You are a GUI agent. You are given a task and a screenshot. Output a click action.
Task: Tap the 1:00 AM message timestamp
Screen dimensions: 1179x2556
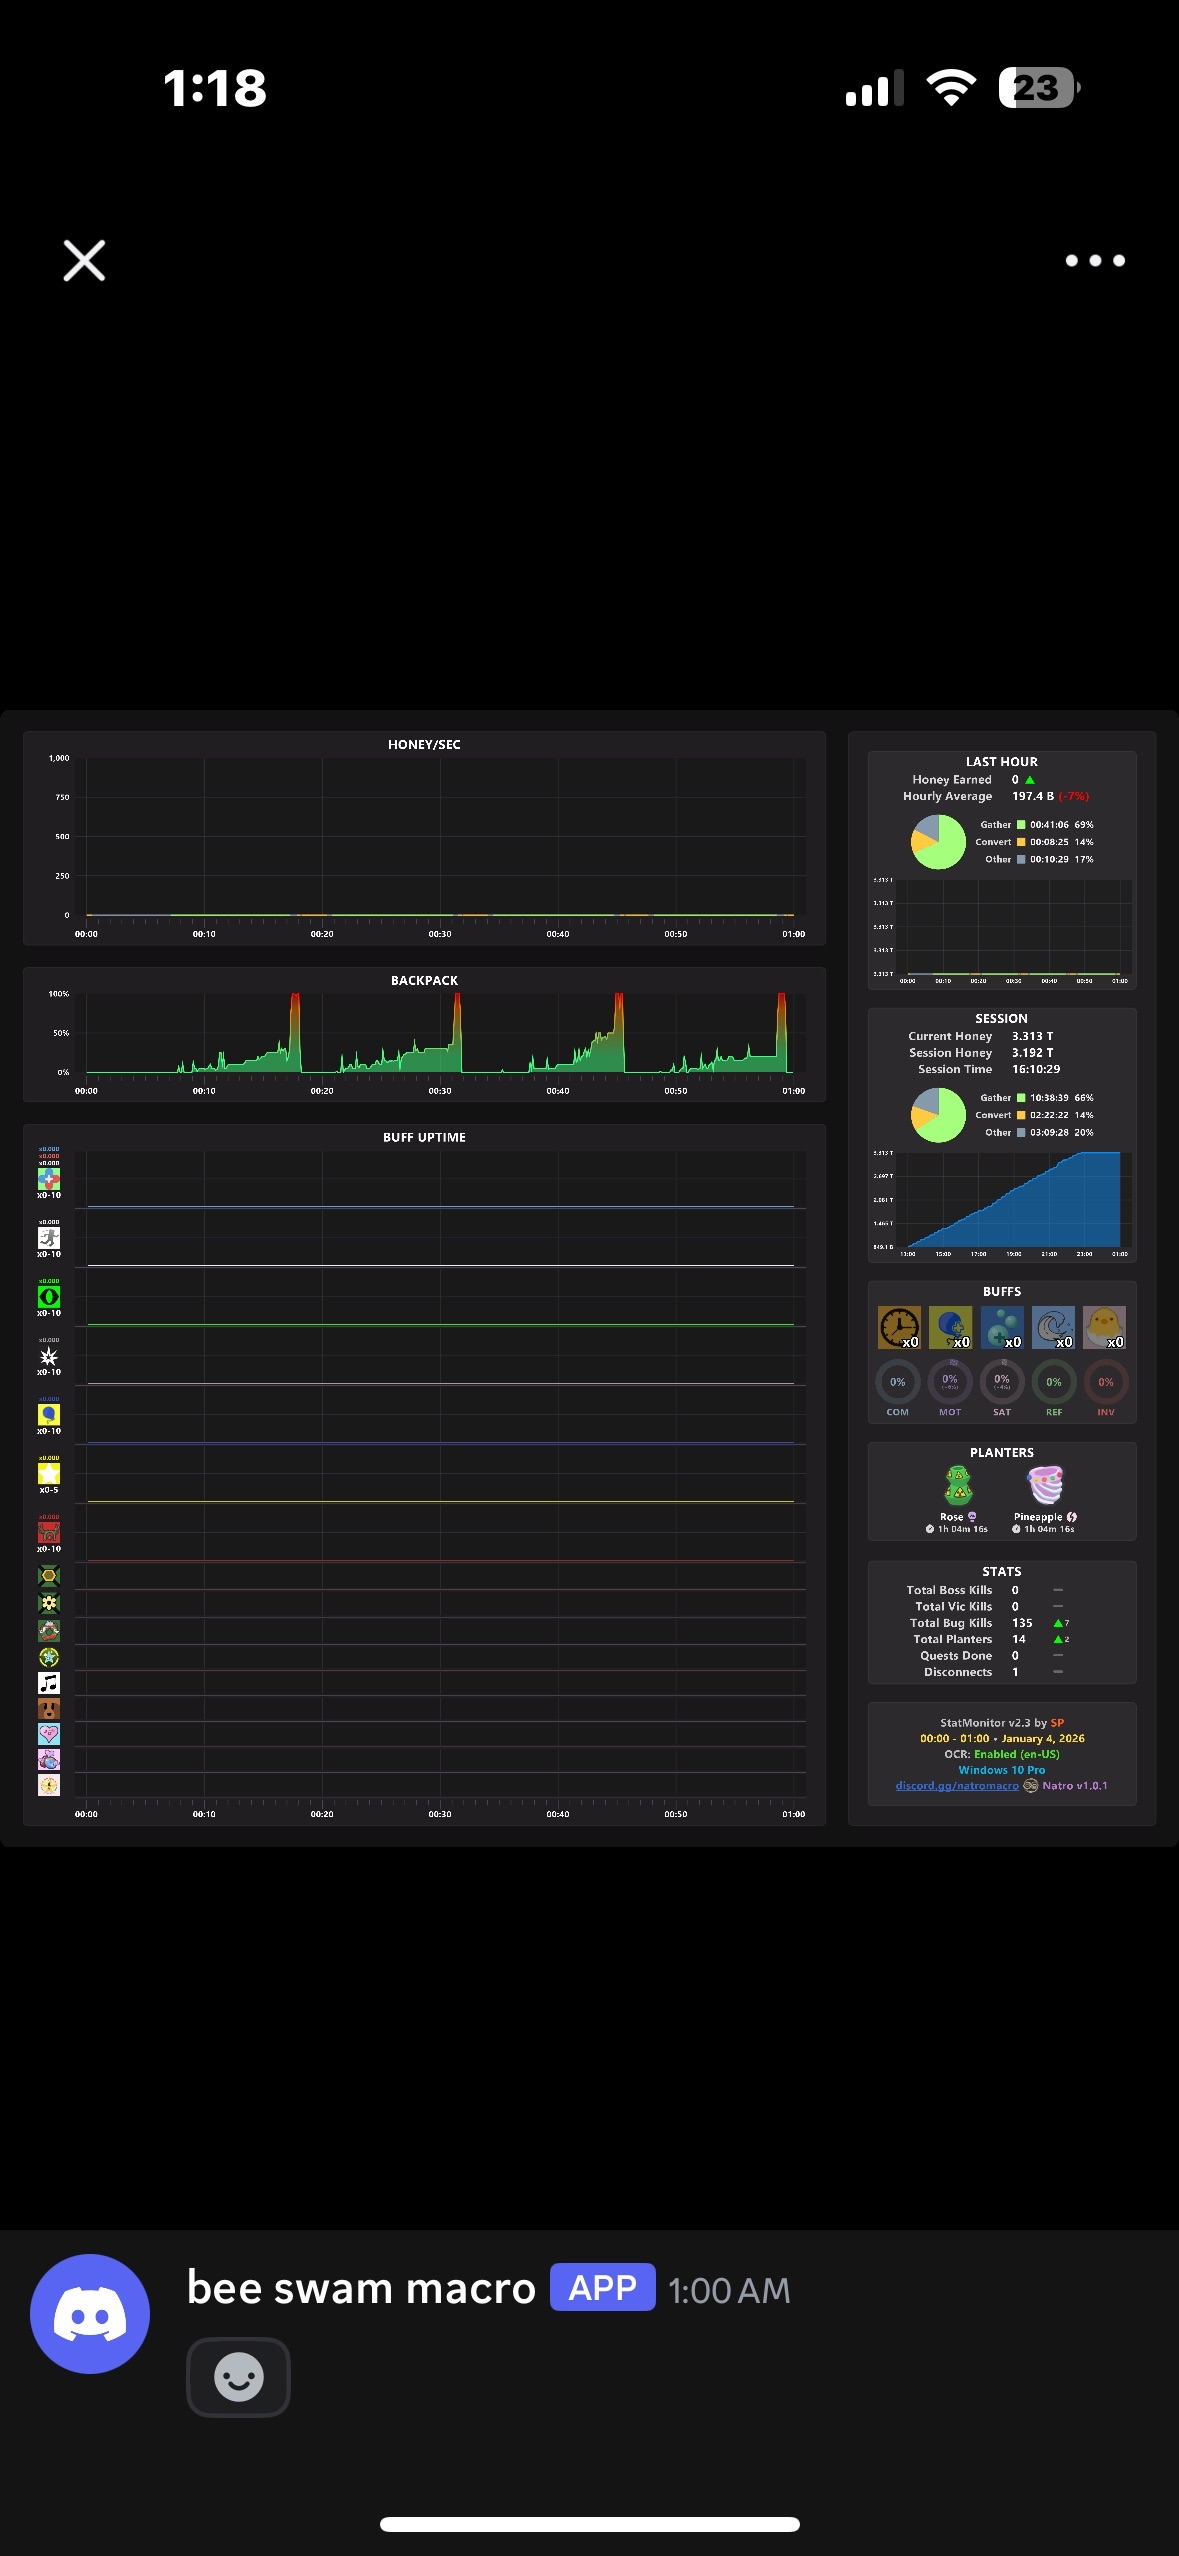729,2290
